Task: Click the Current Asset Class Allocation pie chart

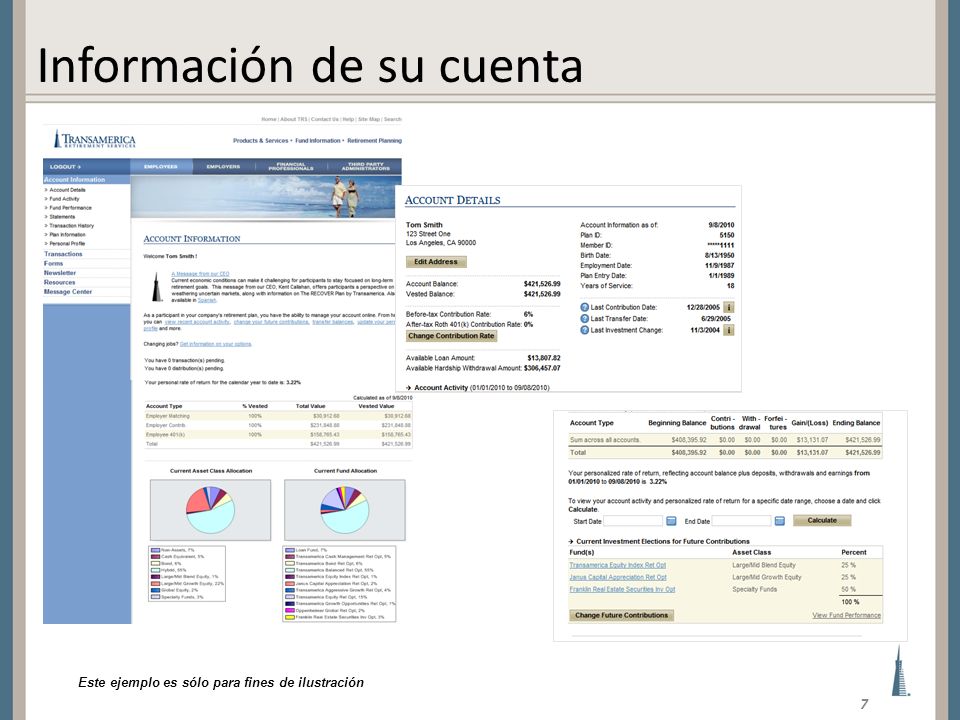Action: pos(210,509)
